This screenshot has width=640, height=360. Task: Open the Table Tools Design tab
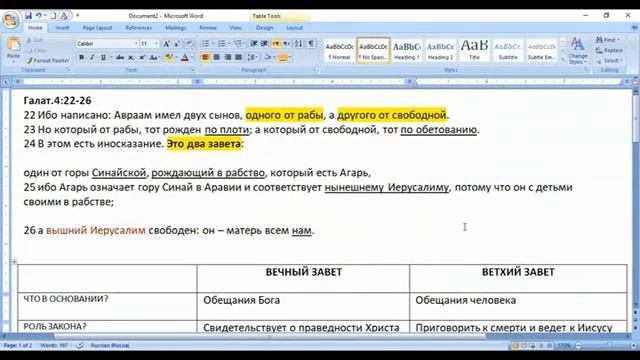coord(264,28)
